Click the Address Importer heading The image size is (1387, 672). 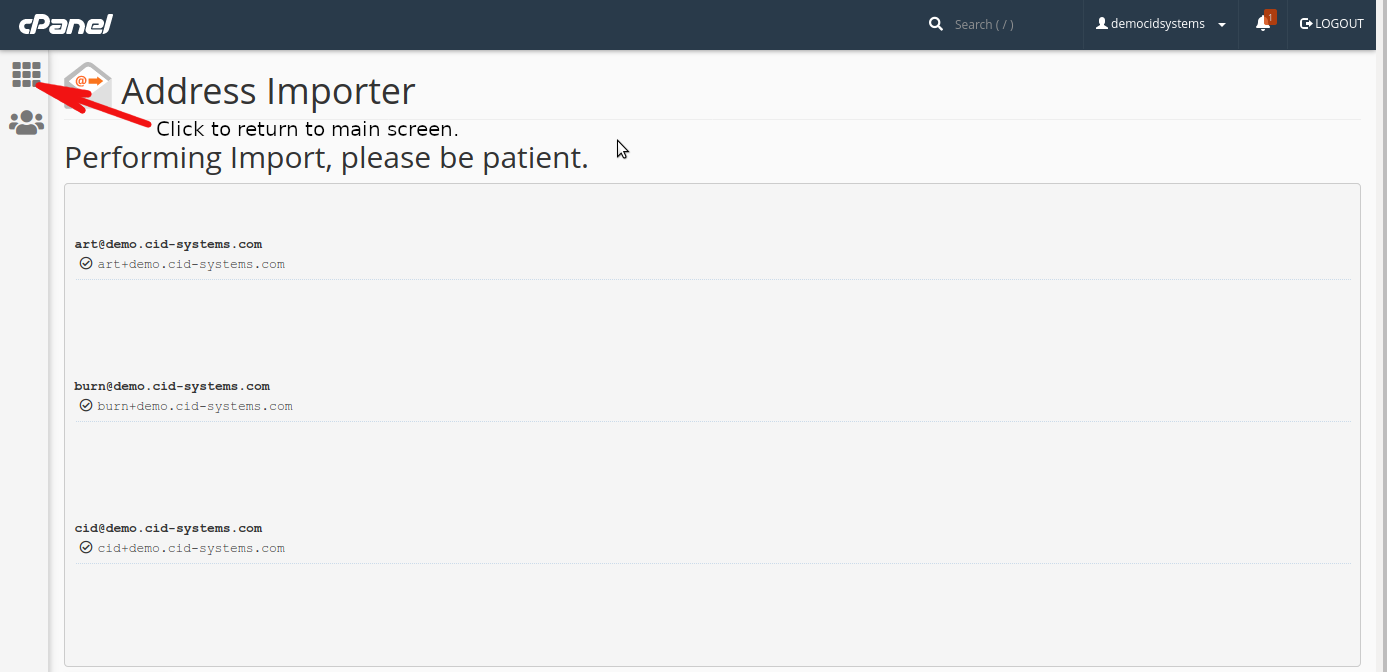click(268, 91)
